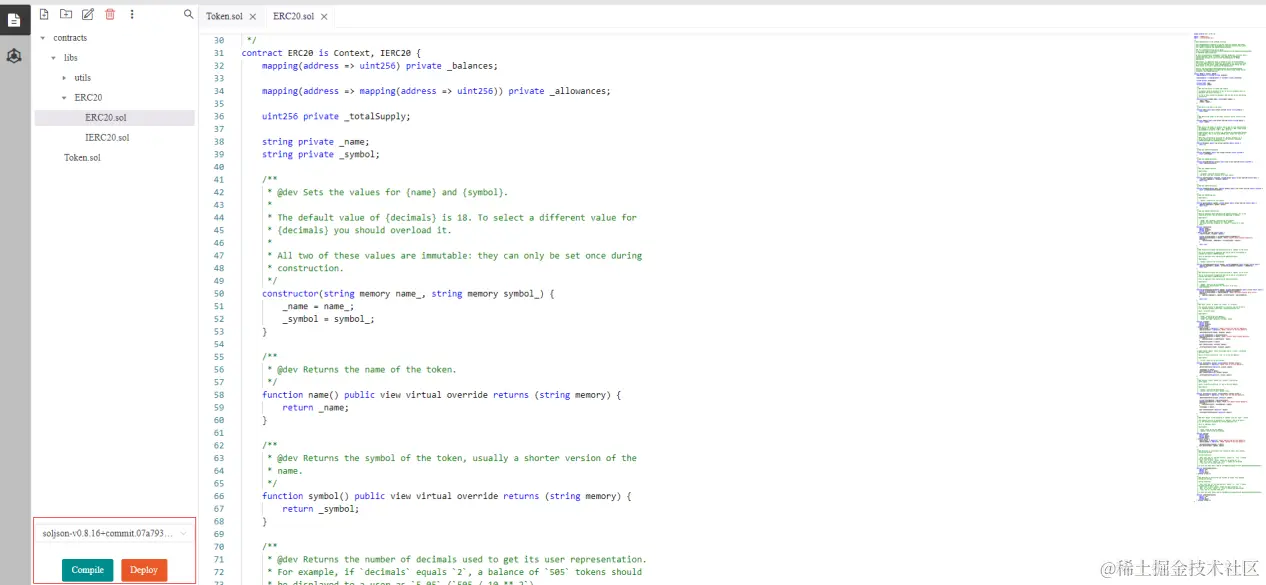1266x585 pixels.
Task: Click the 'return _symbol;' statement
Action: tap(321, 509)
